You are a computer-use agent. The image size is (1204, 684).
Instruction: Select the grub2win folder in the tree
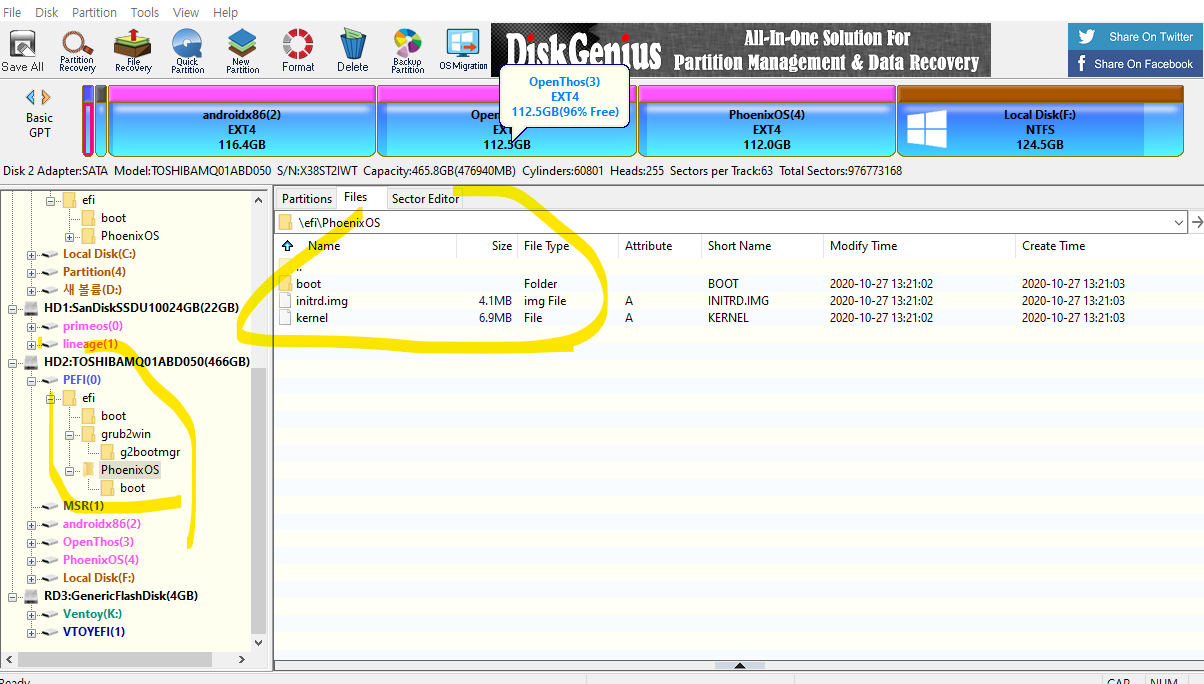tap(125, 434)
